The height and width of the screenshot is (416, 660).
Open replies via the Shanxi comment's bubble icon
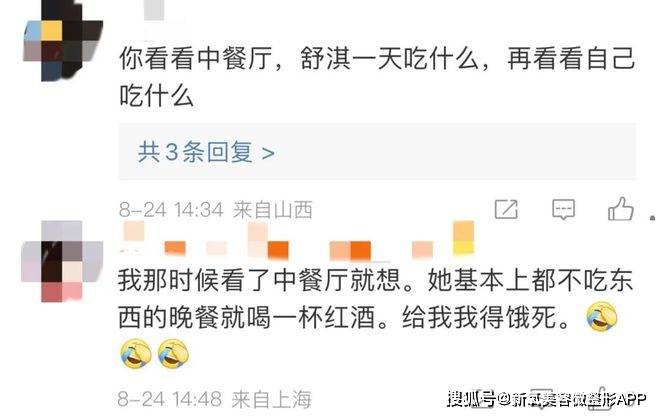pos(563,209)
